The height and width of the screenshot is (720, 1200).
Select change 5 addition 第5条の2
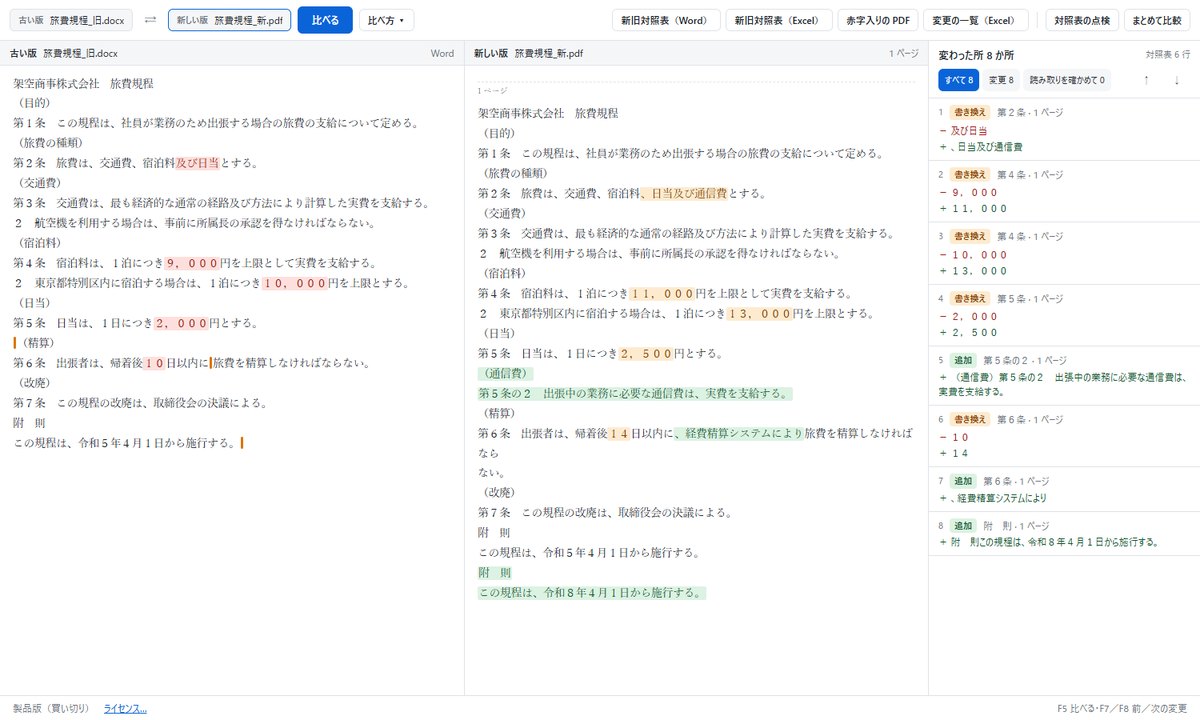pyautogui.click(x=1064, y=377)
